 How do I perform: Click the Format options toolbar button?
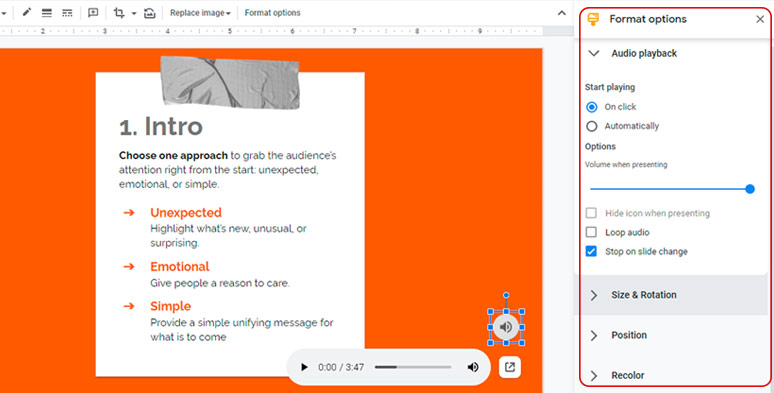(272, 13)
